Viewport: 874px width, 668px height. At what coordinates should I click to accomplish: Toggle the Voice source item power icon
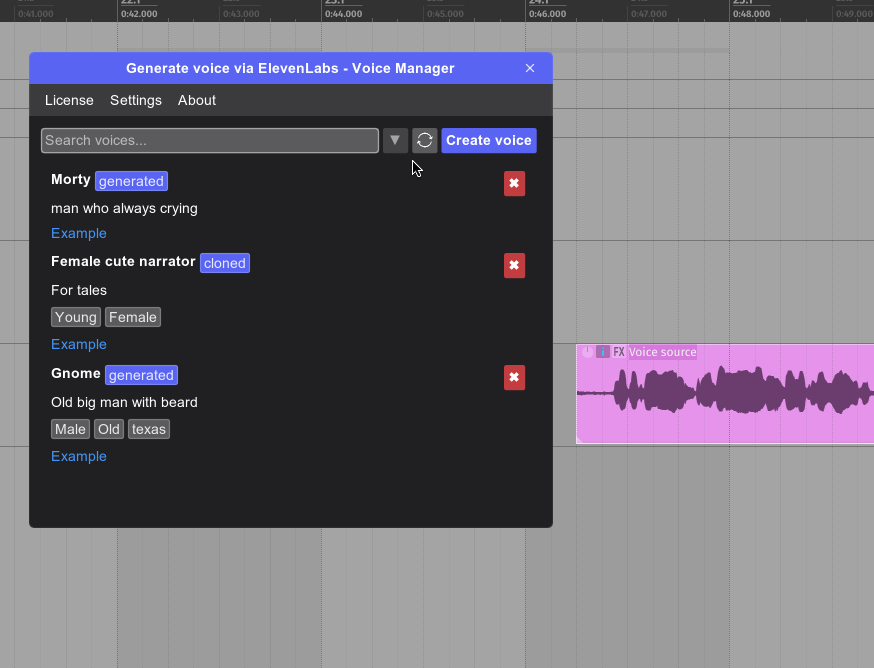tap(587, 352)
